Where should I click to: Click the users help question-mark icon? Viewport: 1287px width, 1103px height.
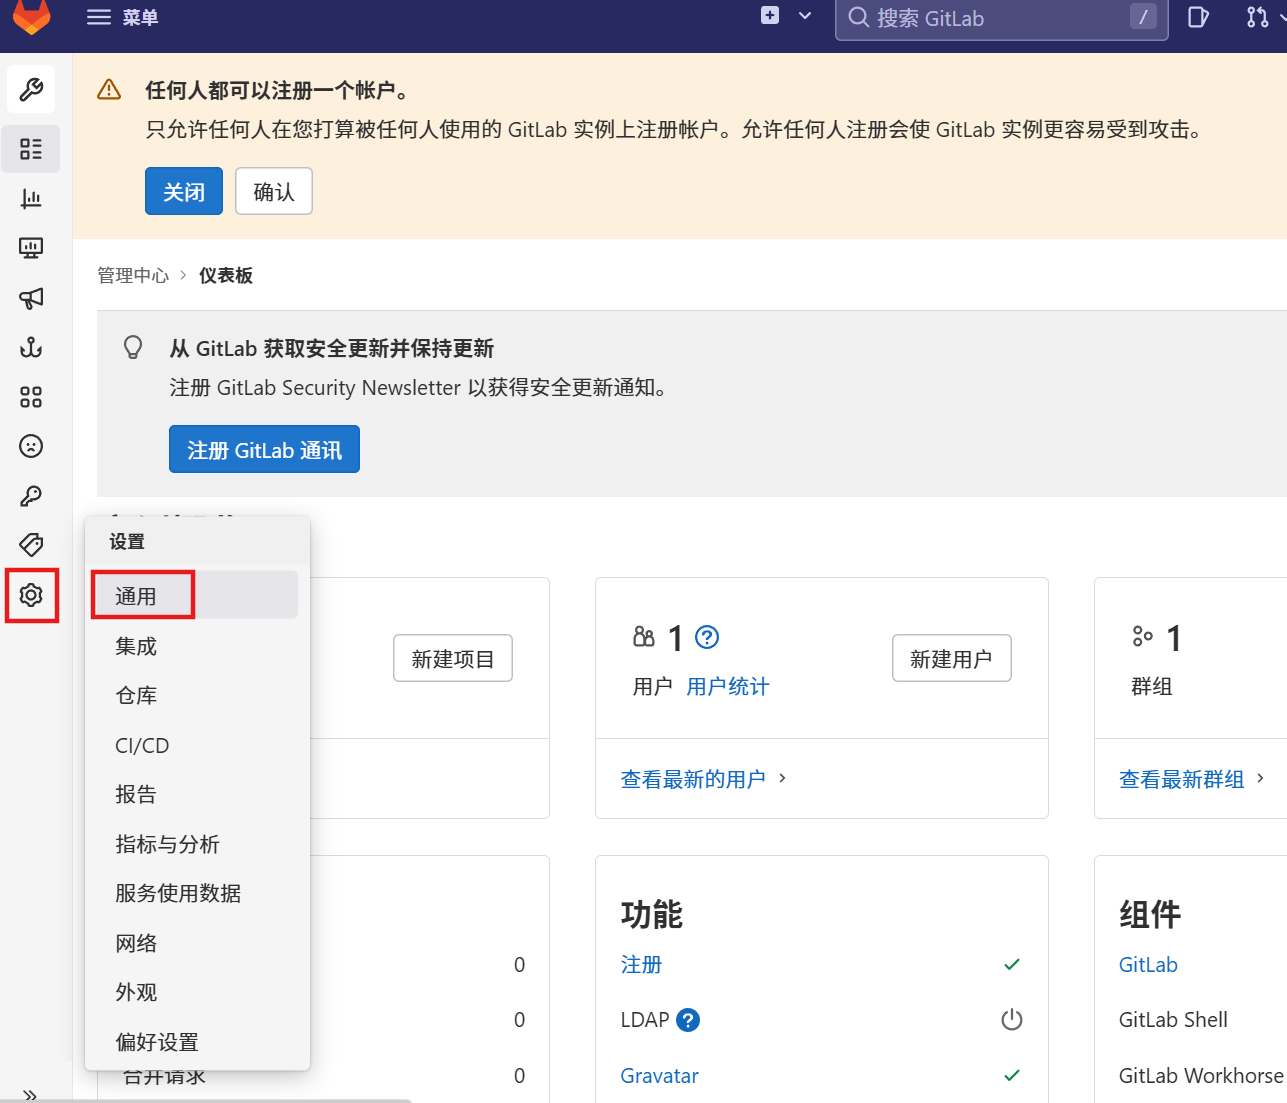coord(707,637)
